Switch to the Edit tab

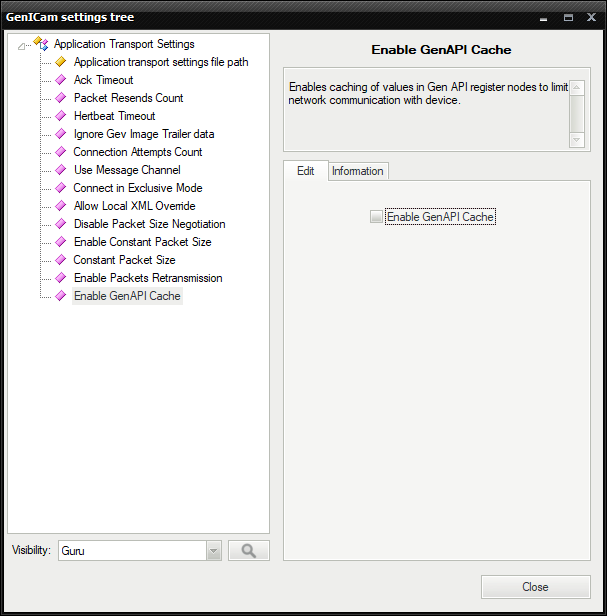(306, 171)
